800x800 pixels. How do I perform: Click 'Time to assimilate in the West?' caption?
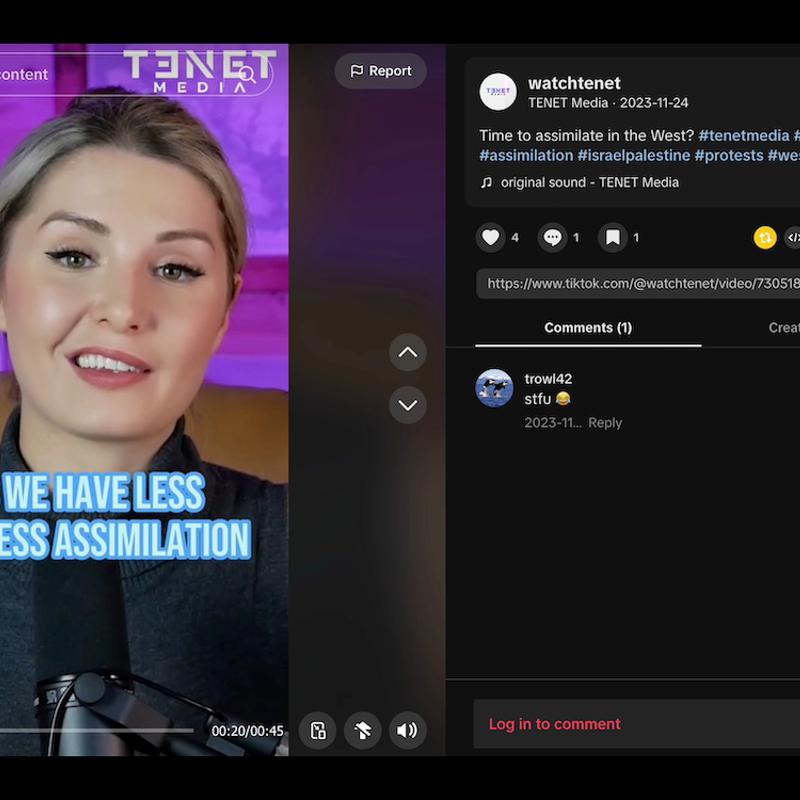tap(587, 136)
